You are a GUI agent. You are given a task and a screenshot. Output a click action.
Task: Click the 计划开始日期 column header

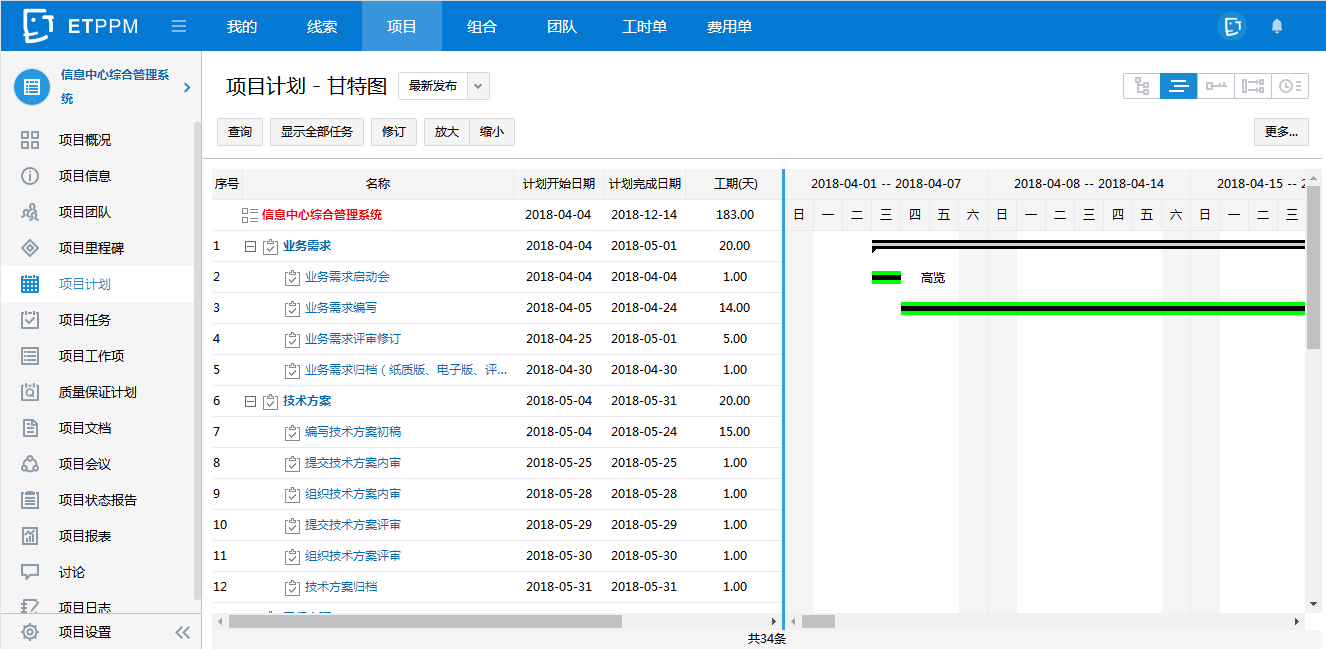559,184
